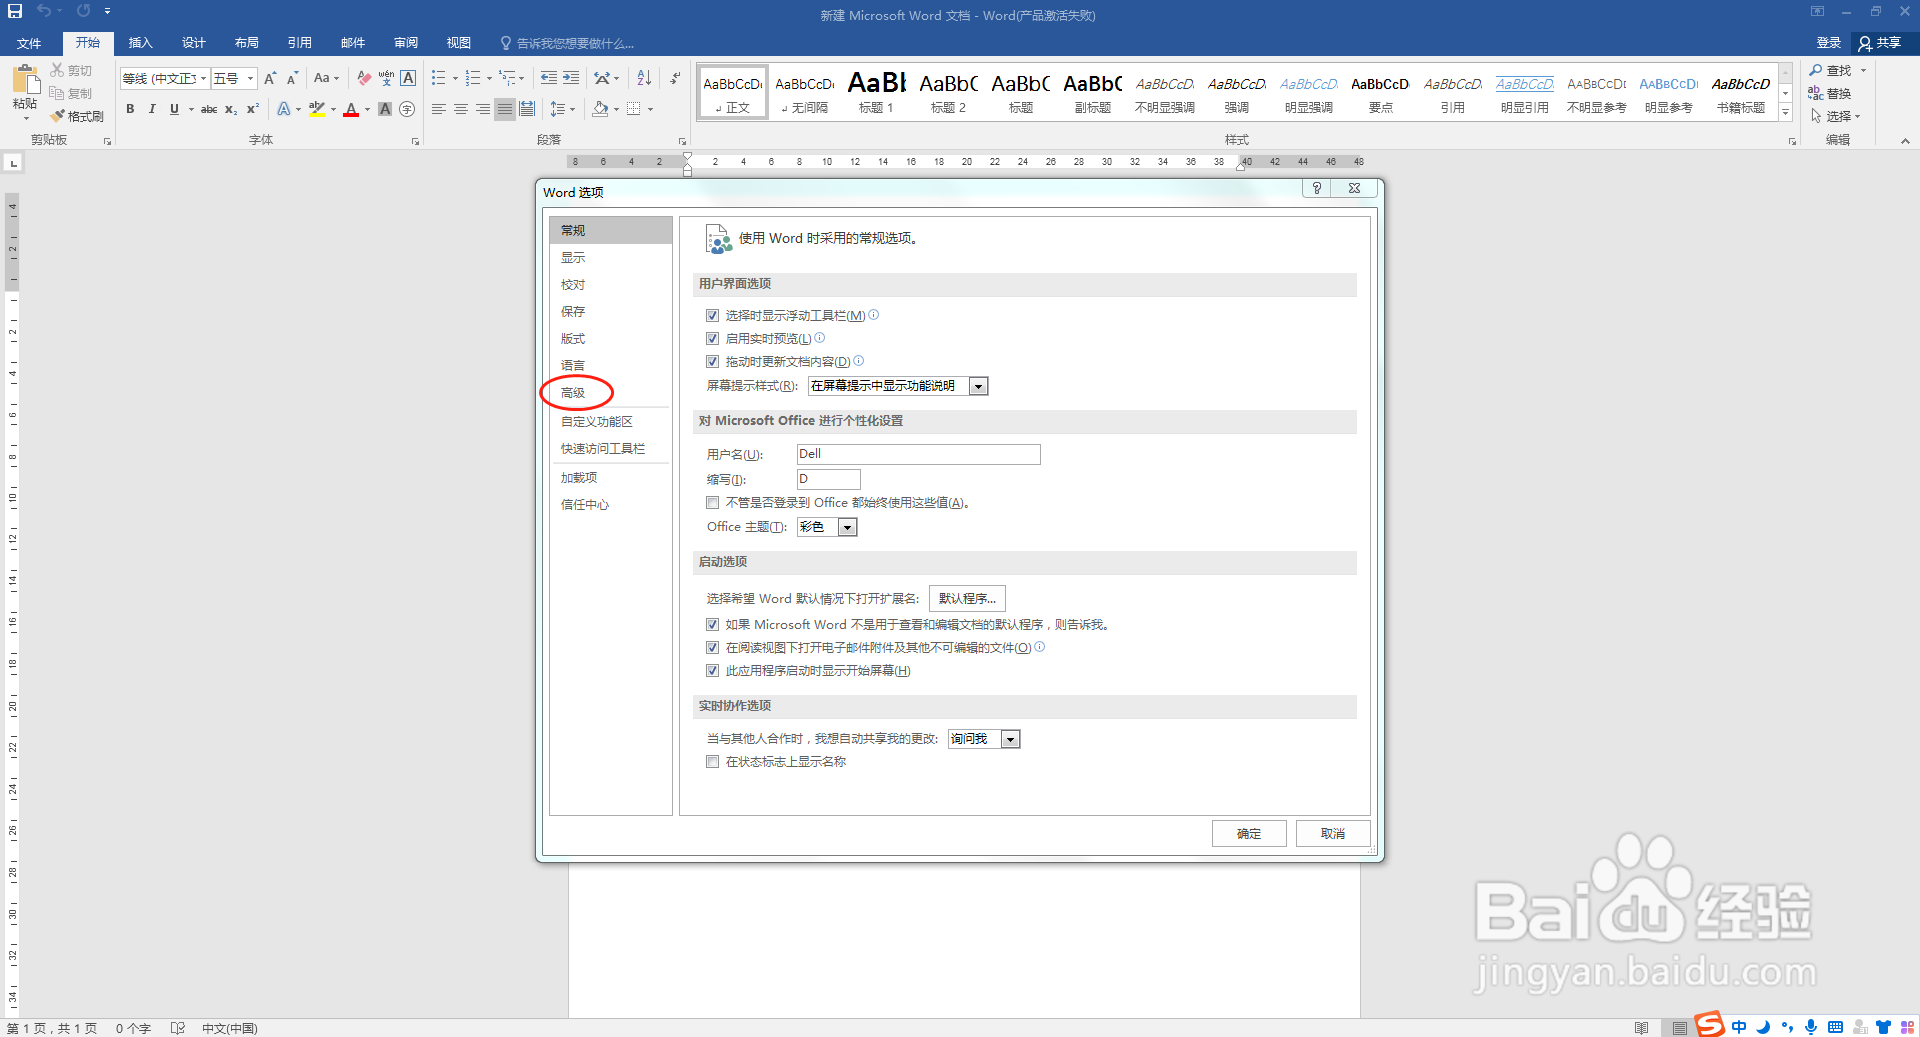This screenshot has width=1920, height=1037.
Task: Enable show names on presence flags checkbox
Action: pyautogui.click(x=712, y=761)
